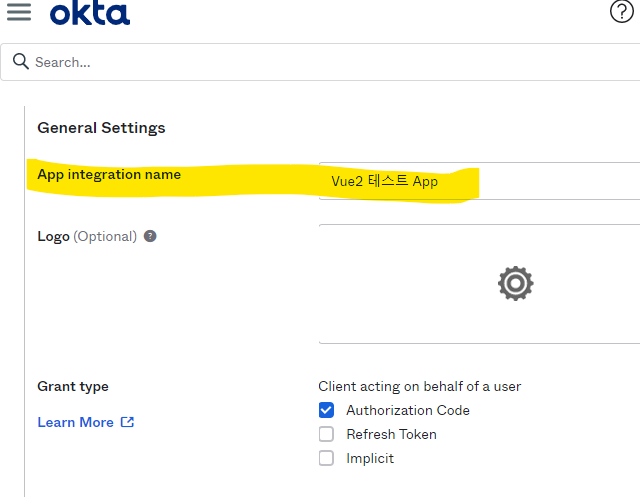Click the Logo (Optional) label
The image size is (640, 497).
(x=87, y=237)
